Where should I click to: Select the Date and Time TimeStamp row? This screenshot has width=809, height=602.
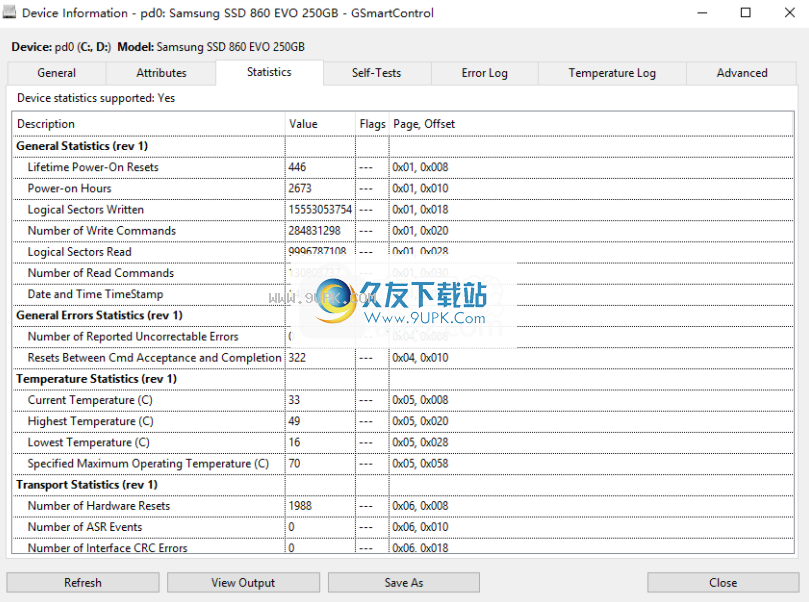pyautogui.click(x=403, y=294)
